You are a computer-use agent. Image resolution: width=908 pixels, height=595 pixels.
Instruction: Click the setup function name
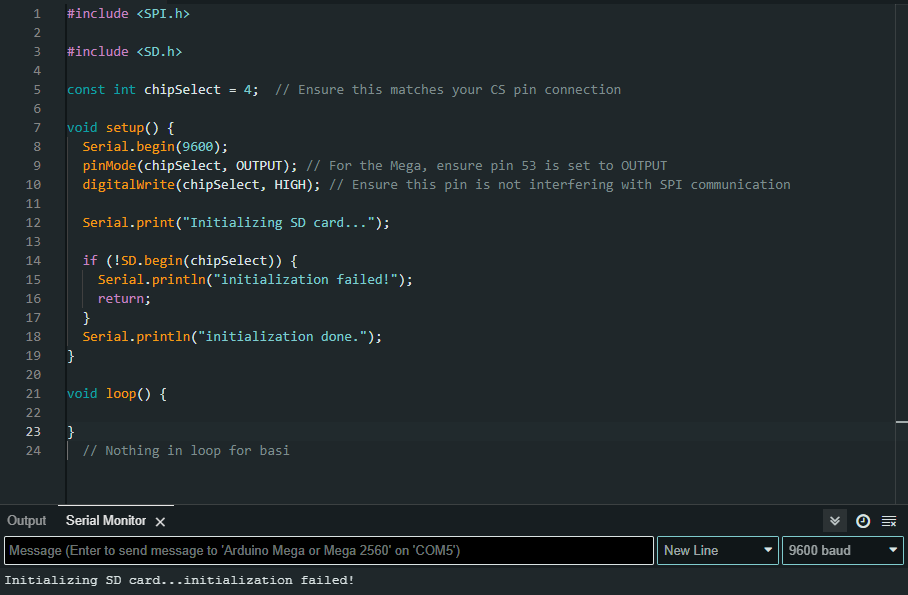(124, 128)
